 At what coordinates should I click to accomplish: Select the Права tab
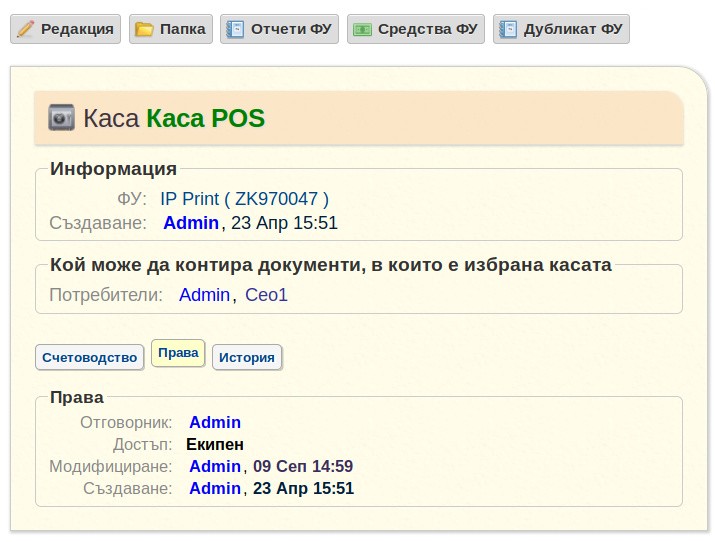(x=178, y=353)
